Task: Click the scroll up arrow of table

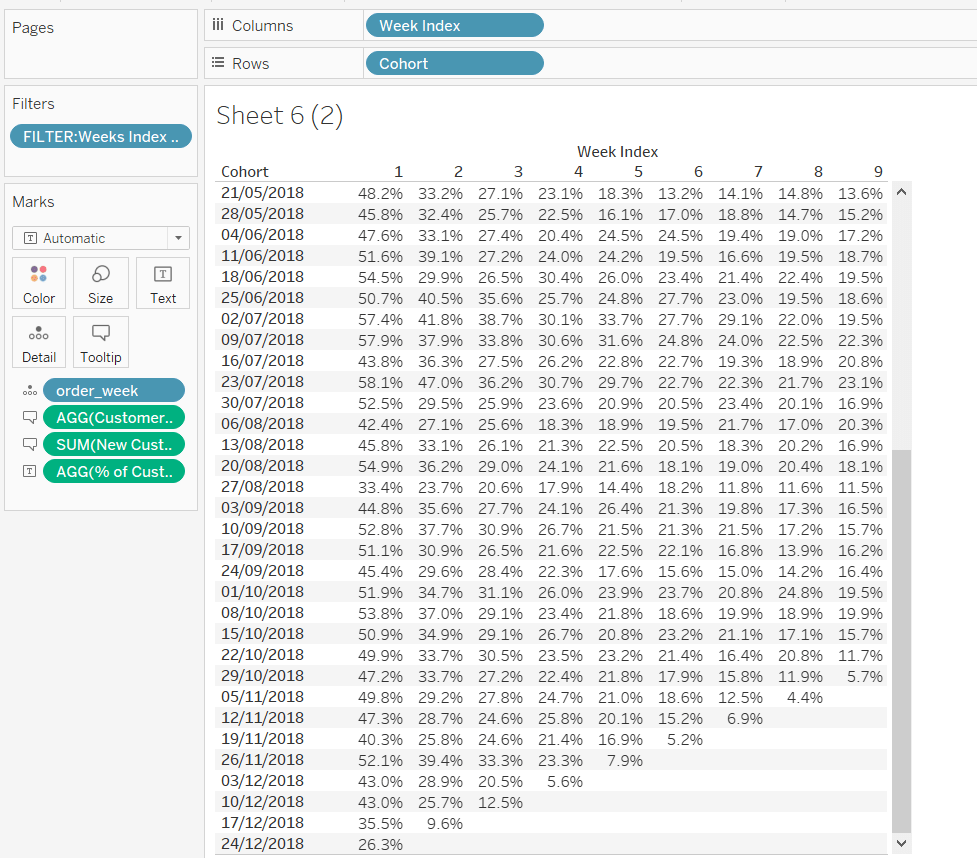Action: [901, 191]
